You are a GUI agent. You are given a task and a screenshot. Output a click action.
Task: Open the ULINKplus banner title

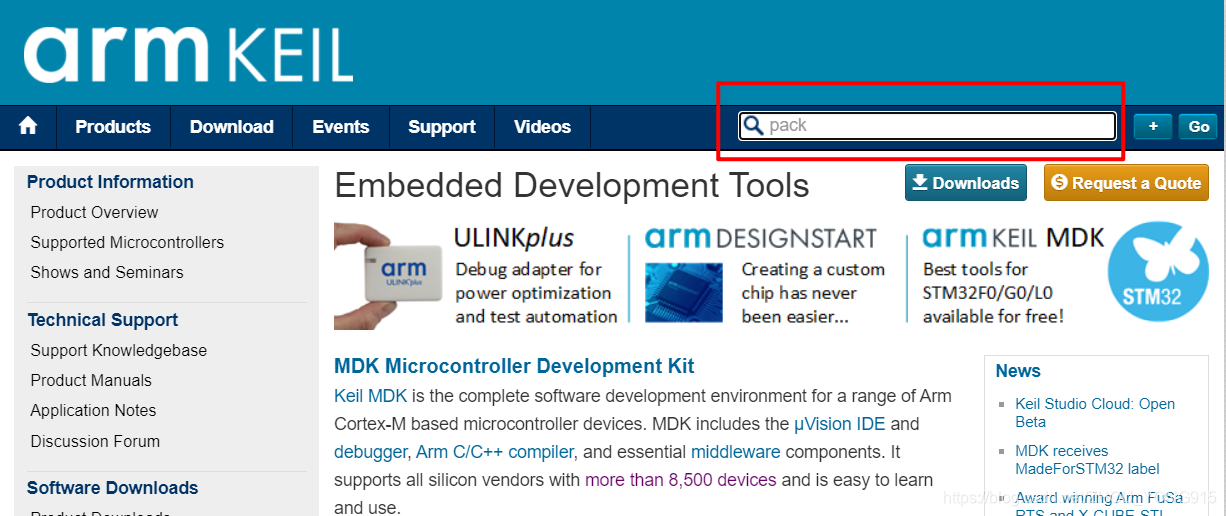(514, 238)
